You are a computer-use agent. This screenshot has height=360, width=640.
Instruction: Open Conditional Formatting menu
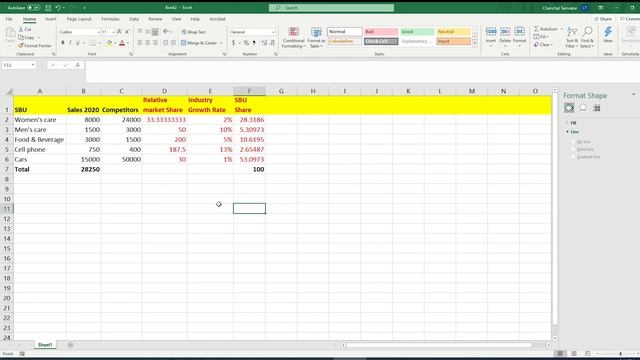tap(293, 38)
